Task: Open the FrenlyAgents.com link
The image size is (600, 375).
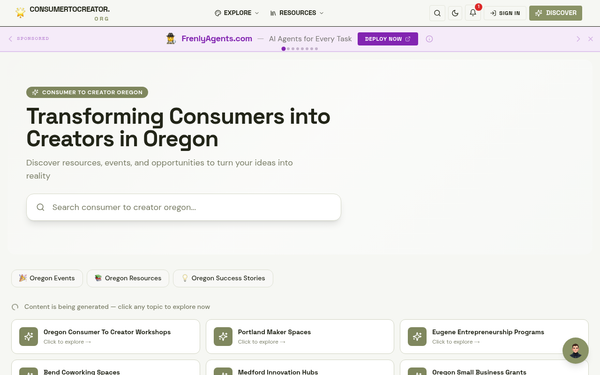Action: pyautogui.click(x=217, y=39)
